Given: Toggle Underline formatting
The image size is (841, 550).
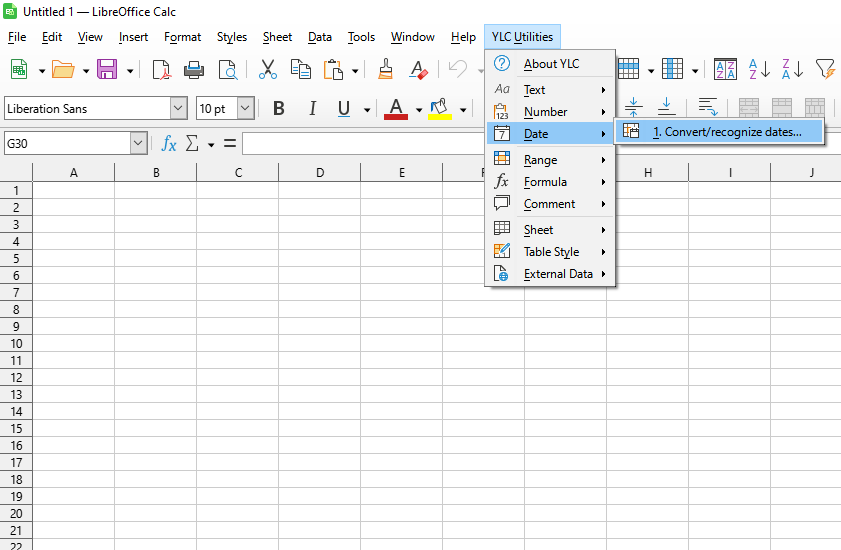Looking at the screenshot, I should click(x=344, y=108).
